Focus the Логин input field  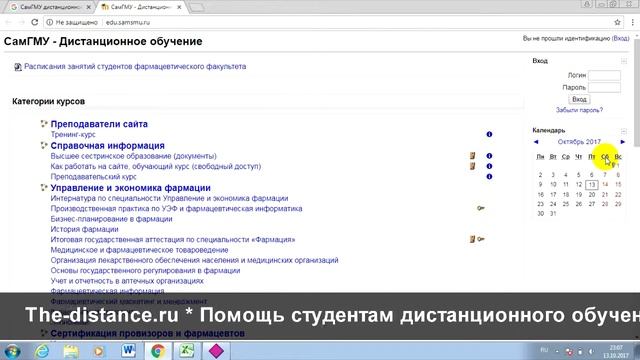[x=604, y=76]
